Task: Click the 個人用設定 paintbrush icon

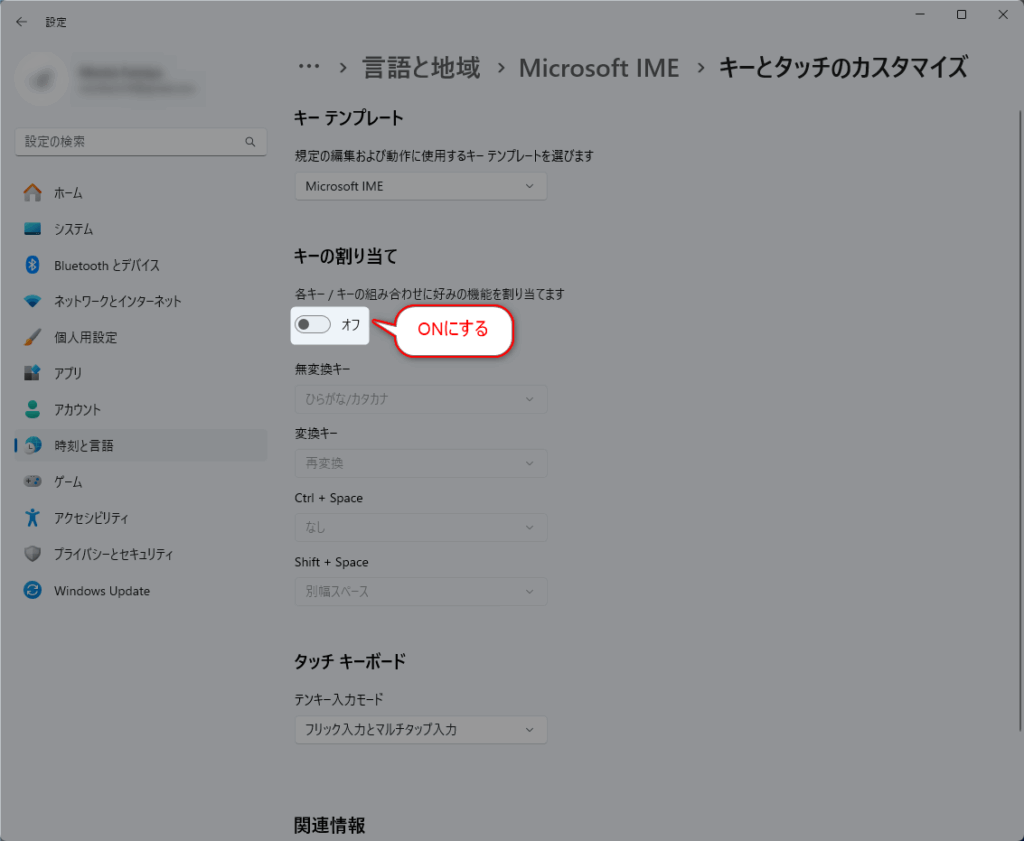Action: (32, 338)
